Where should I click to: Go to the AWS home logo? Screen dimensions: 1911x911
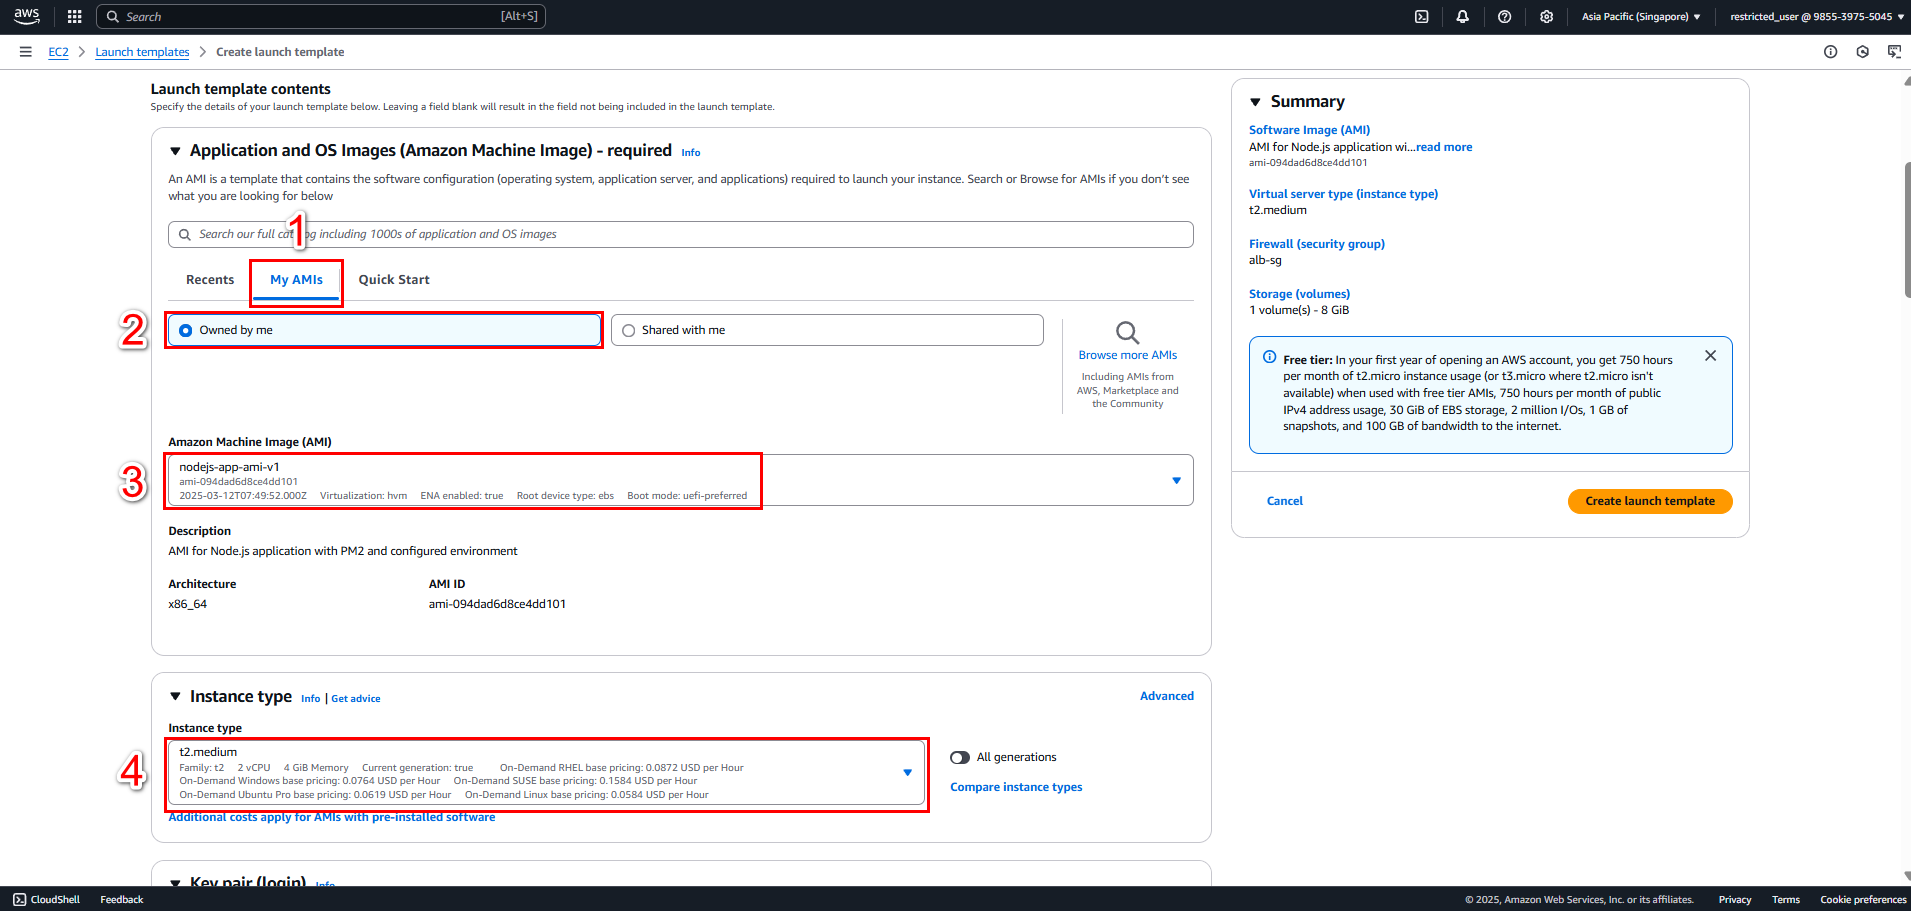coord(27,16)
